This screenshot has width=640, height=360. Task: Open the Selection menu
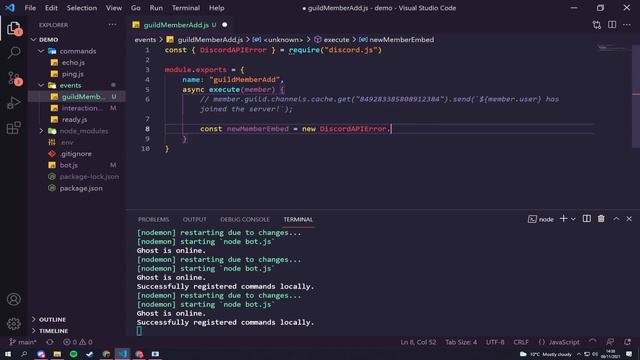click(x=82, y=8)
